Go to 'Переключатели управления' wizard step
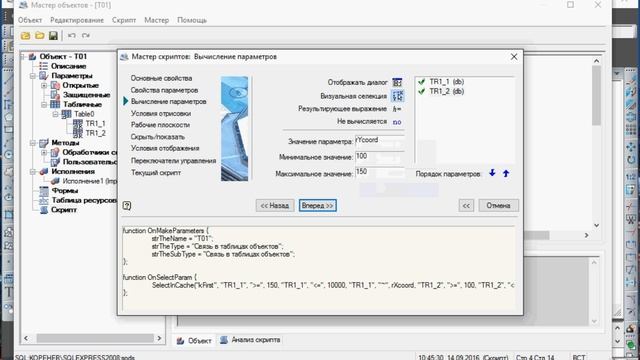 pos(173,160)
